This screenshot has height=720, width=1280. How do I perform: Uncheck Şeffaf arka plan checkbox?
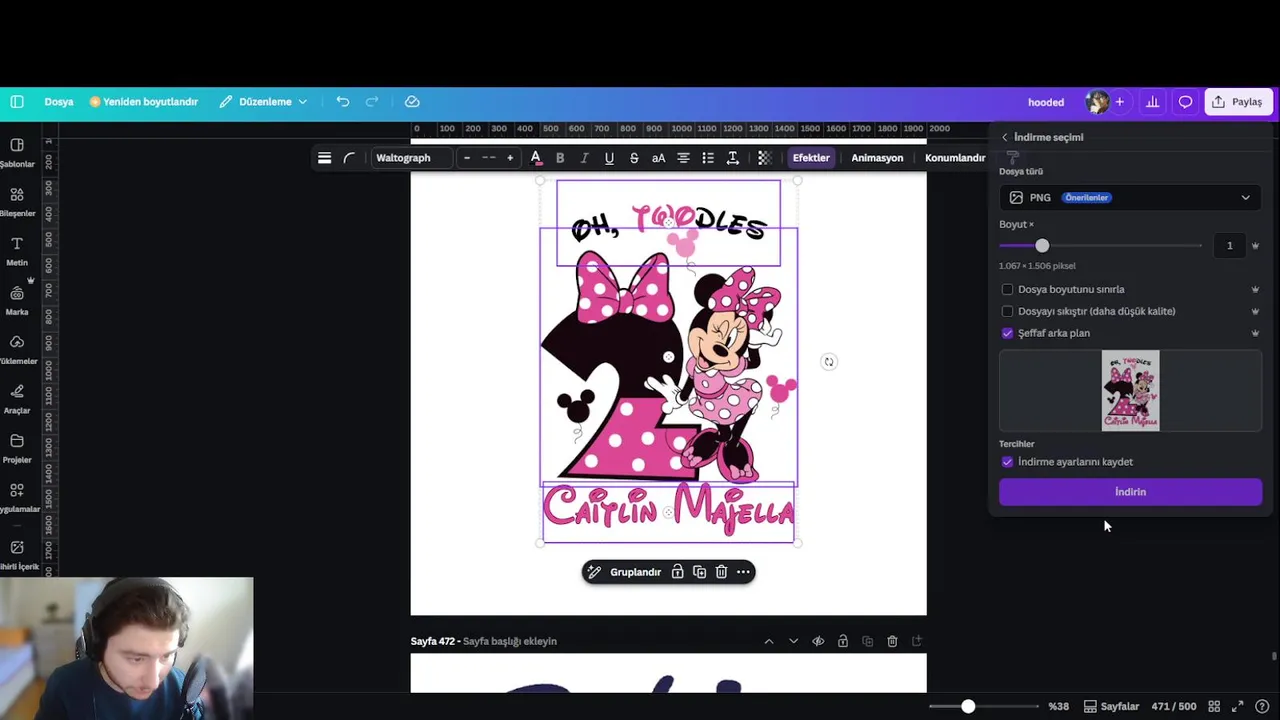pos(1007,333)
